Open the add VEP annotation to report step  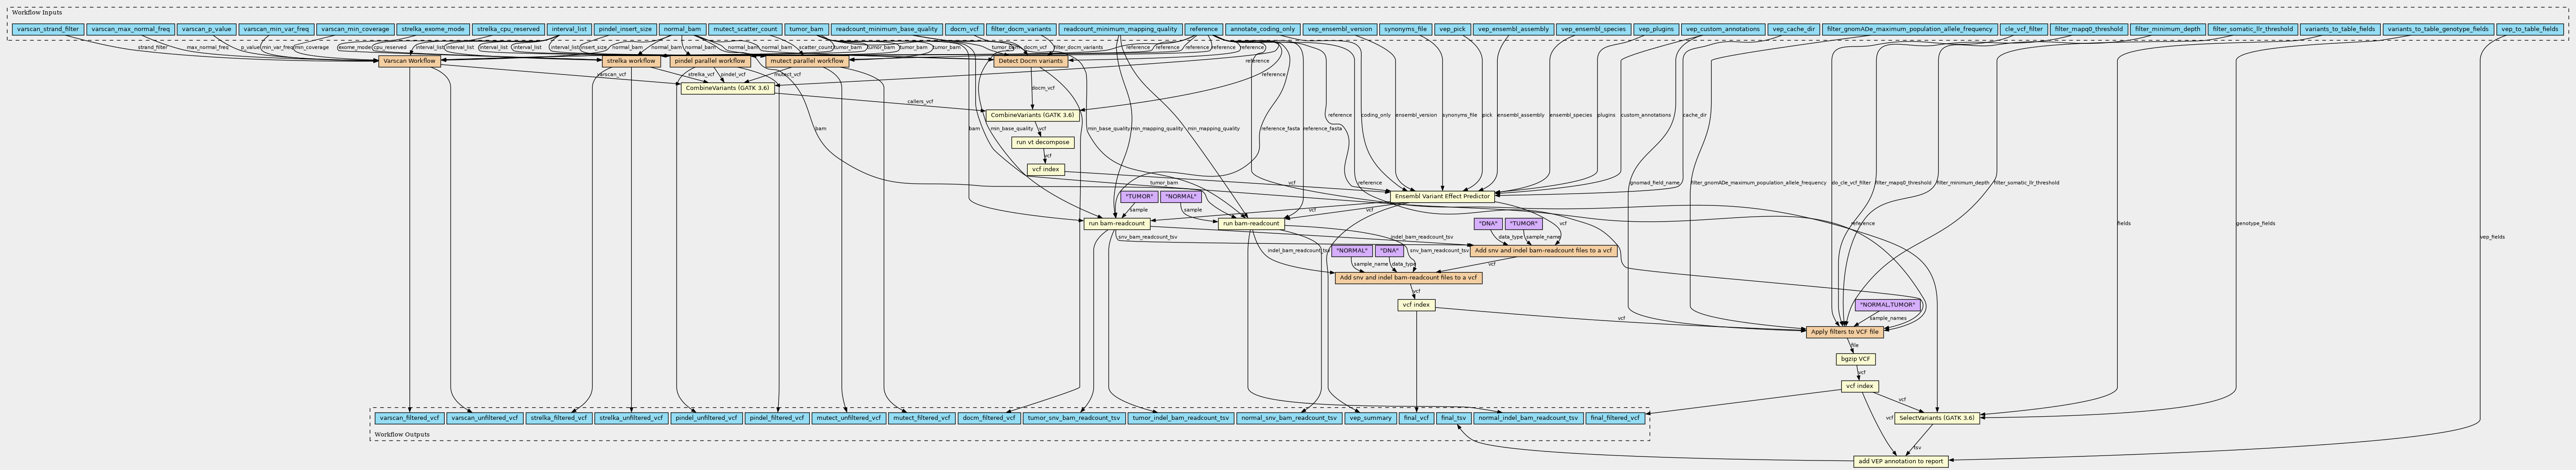[1899, 461]
